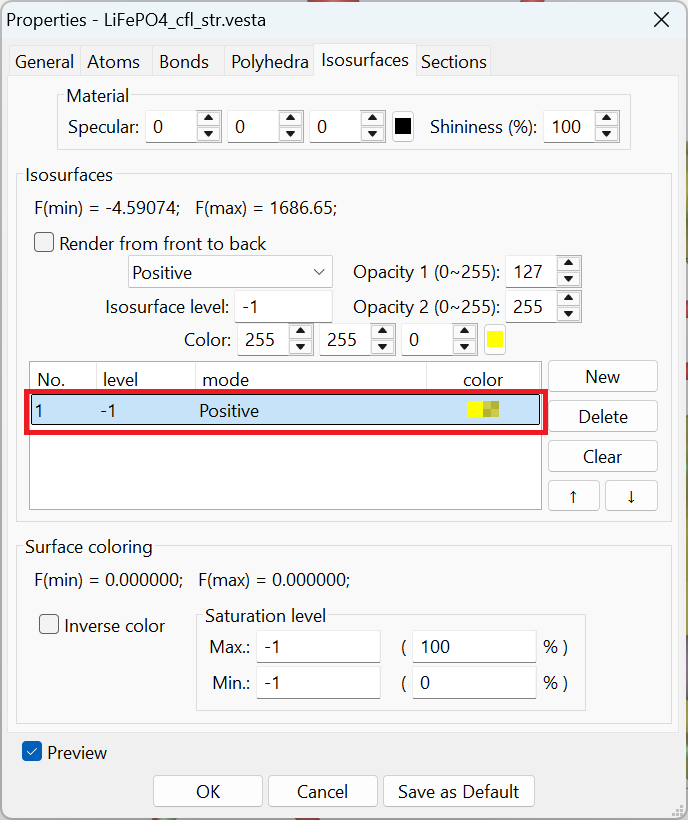
Task: Decrease first Specular value spinner
Action: [x=209, y=135]
